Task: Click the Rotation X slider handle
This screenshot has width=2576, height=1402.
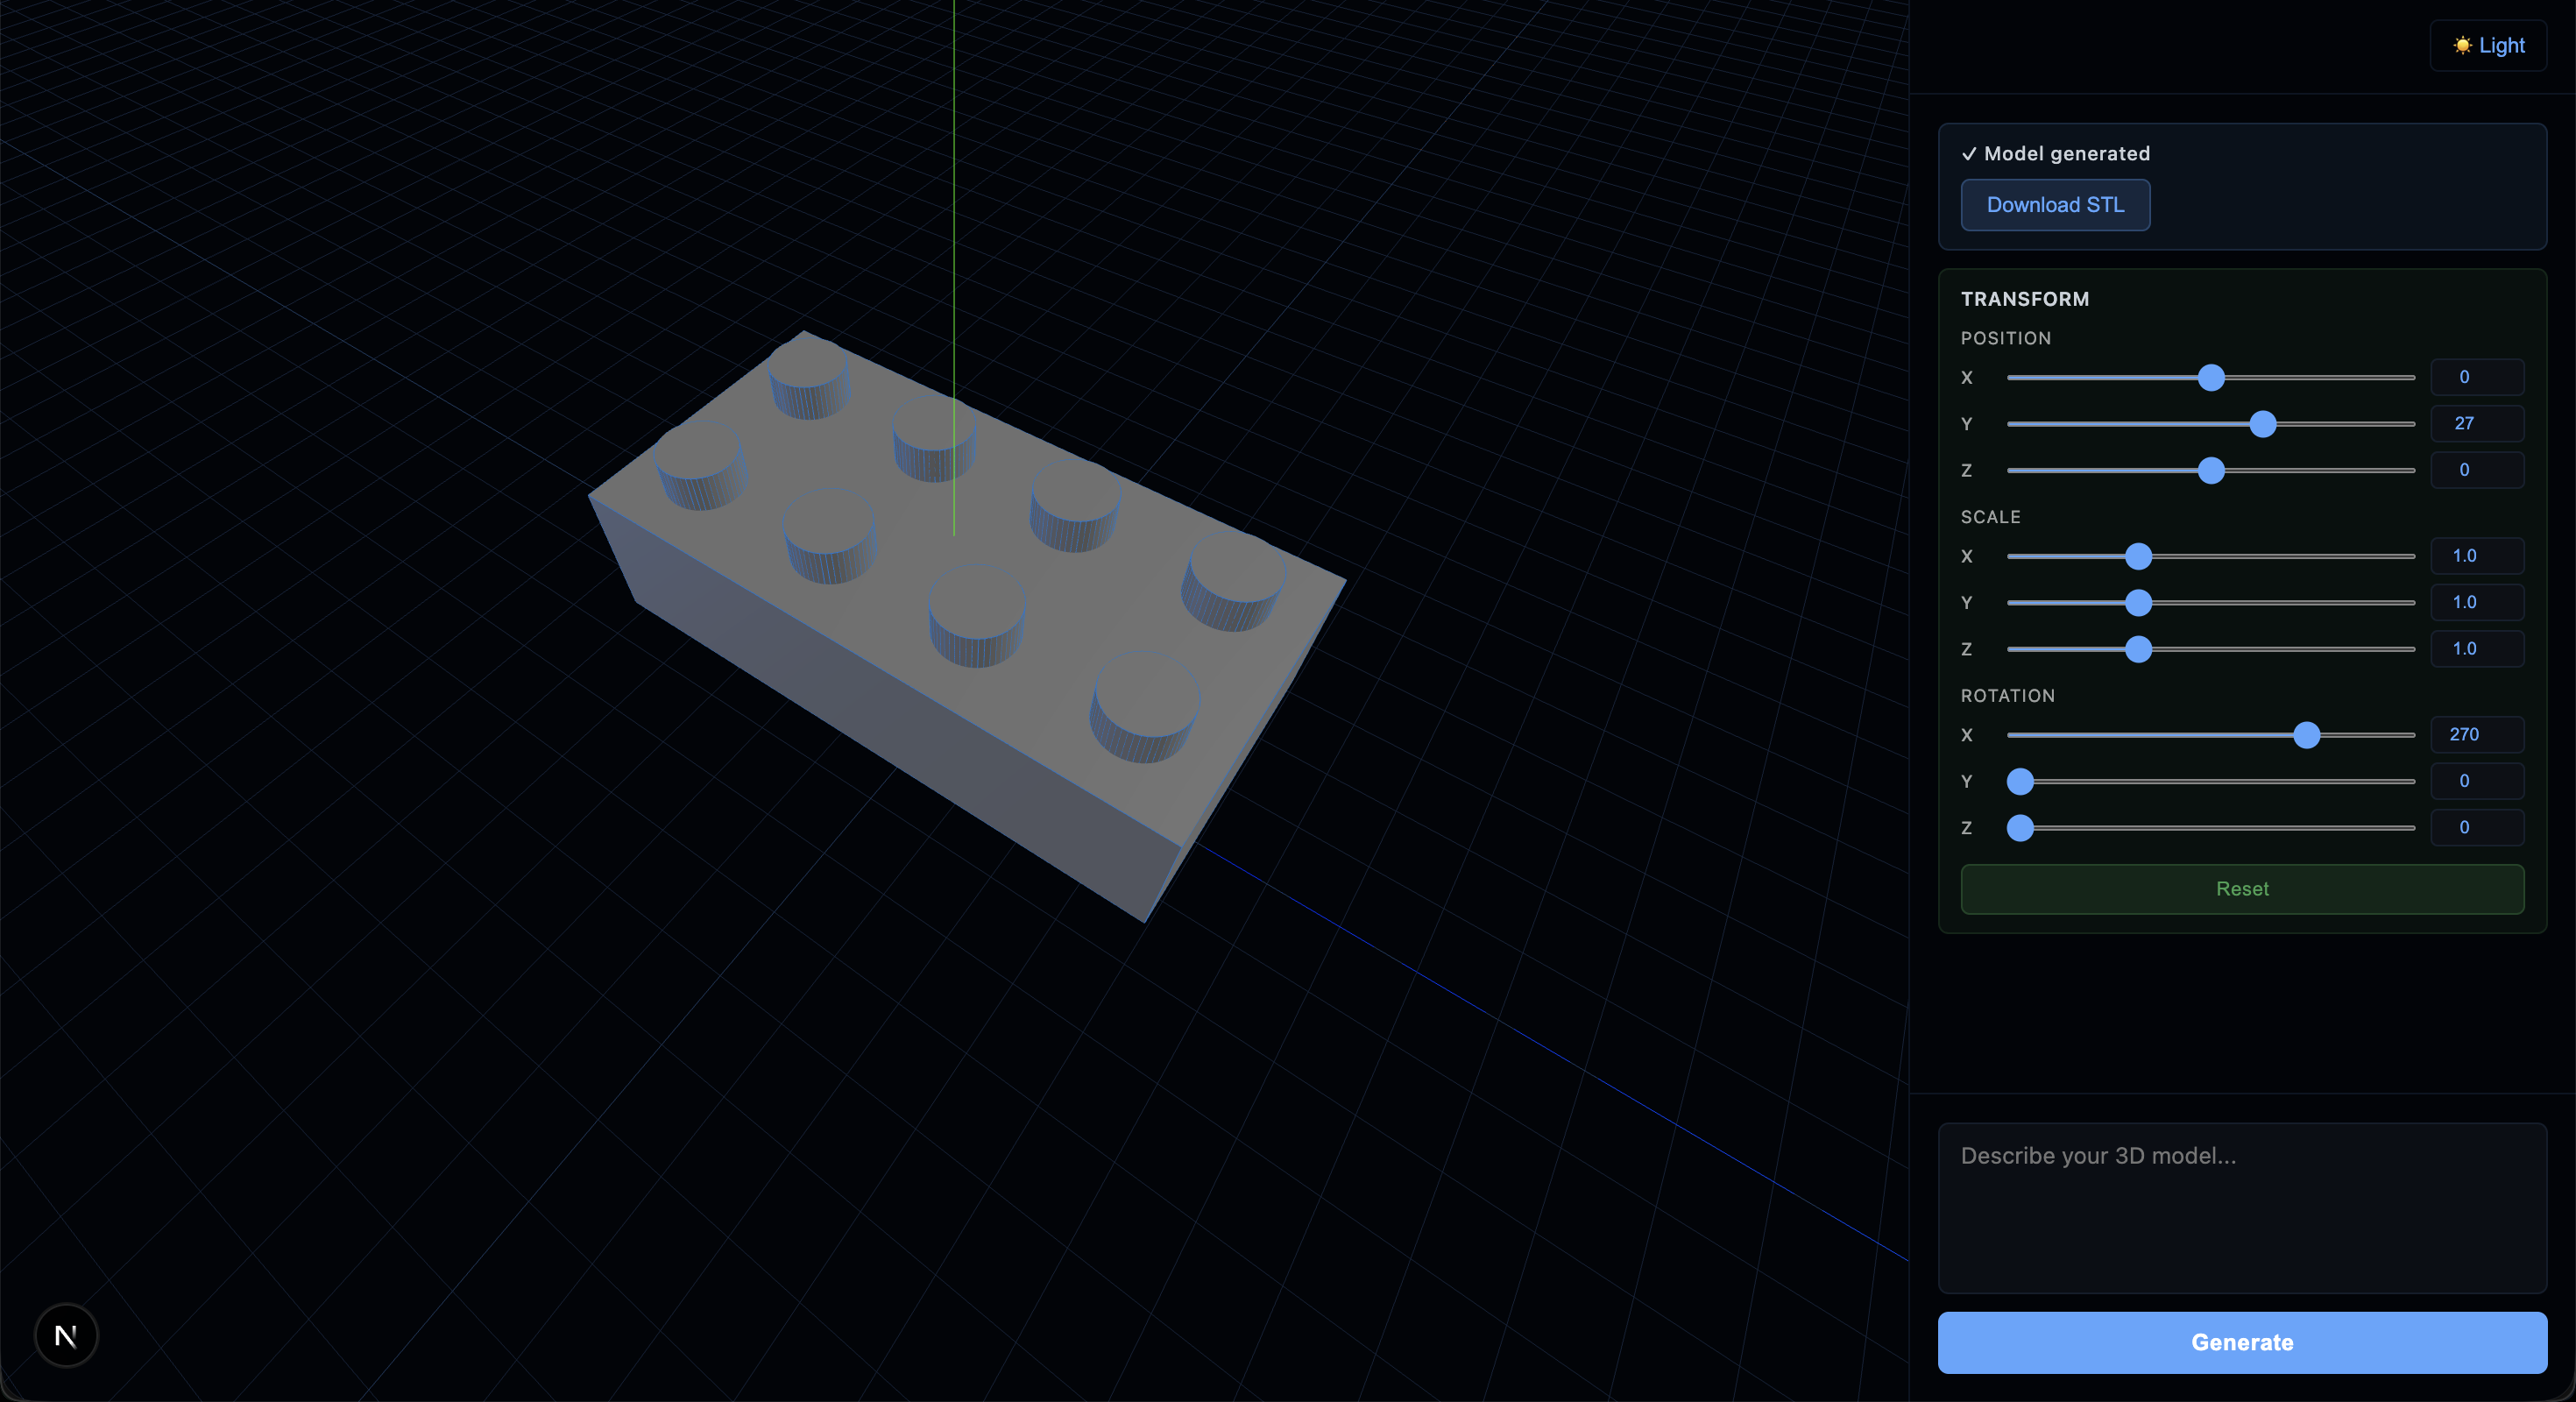Action: [2307, 736]
